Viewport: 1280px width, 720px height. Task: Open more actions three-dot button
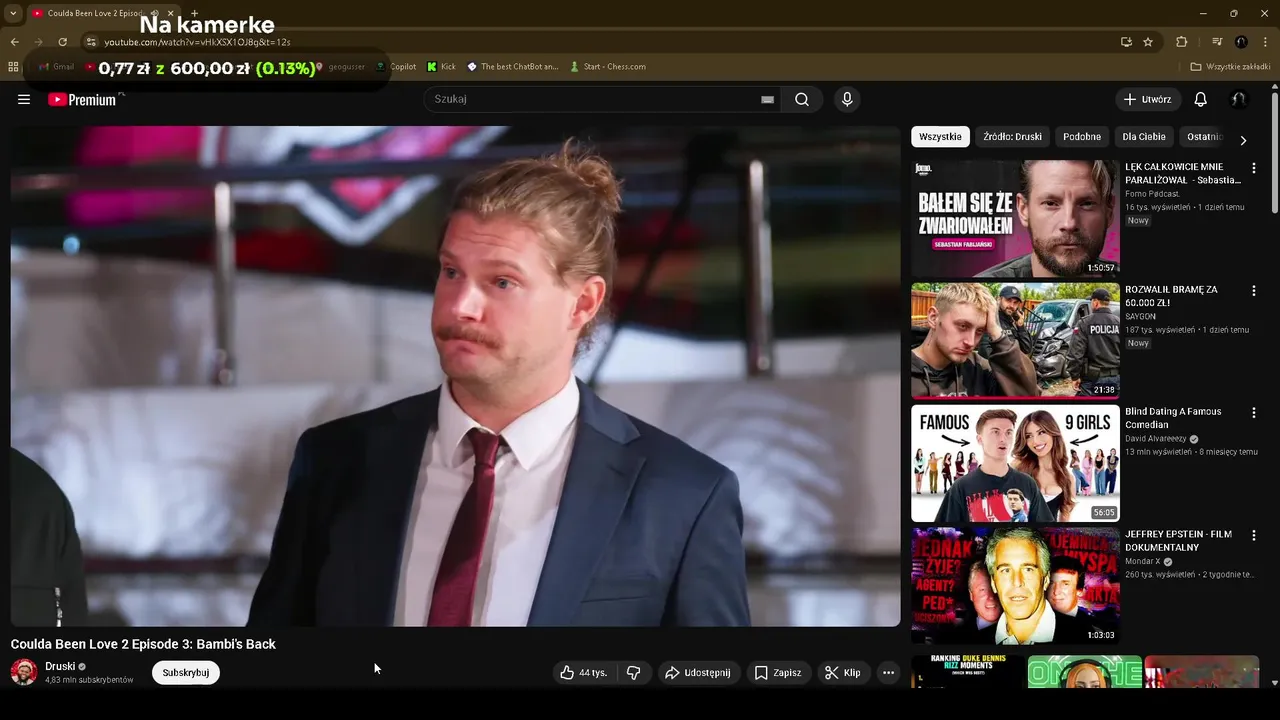[888, 673]
